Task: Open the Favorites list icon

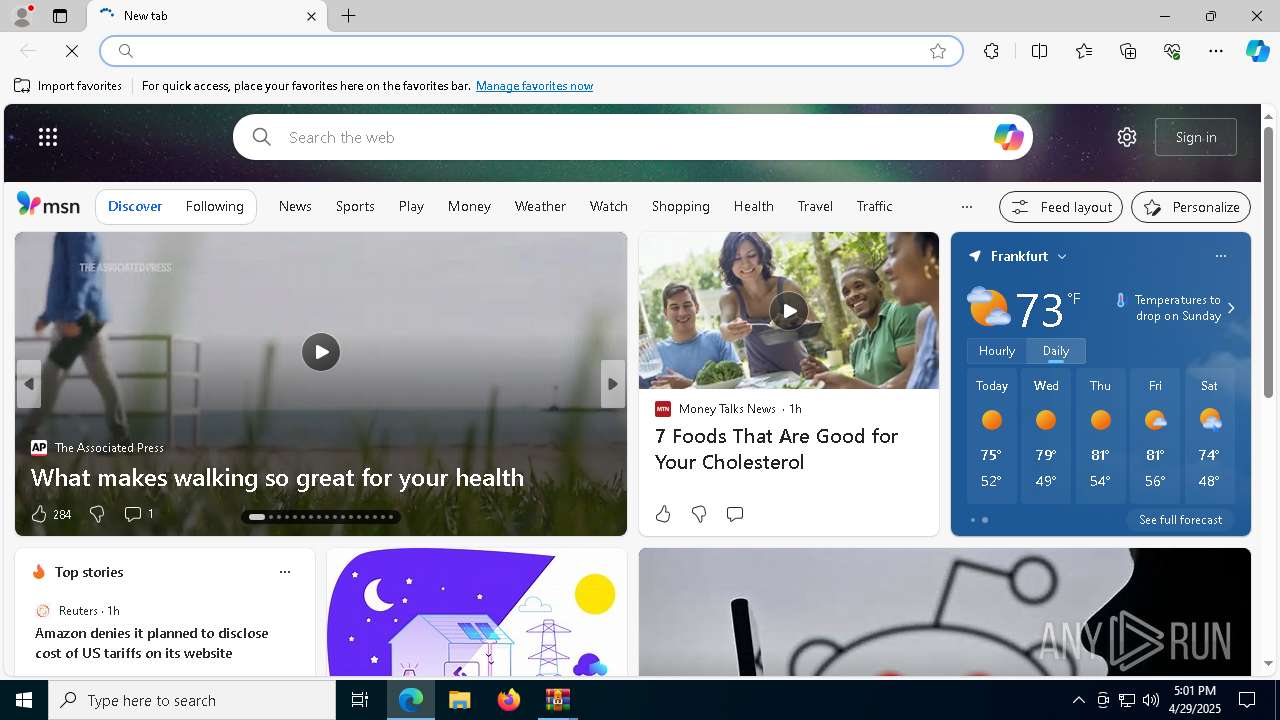Action: (1084, 51)
